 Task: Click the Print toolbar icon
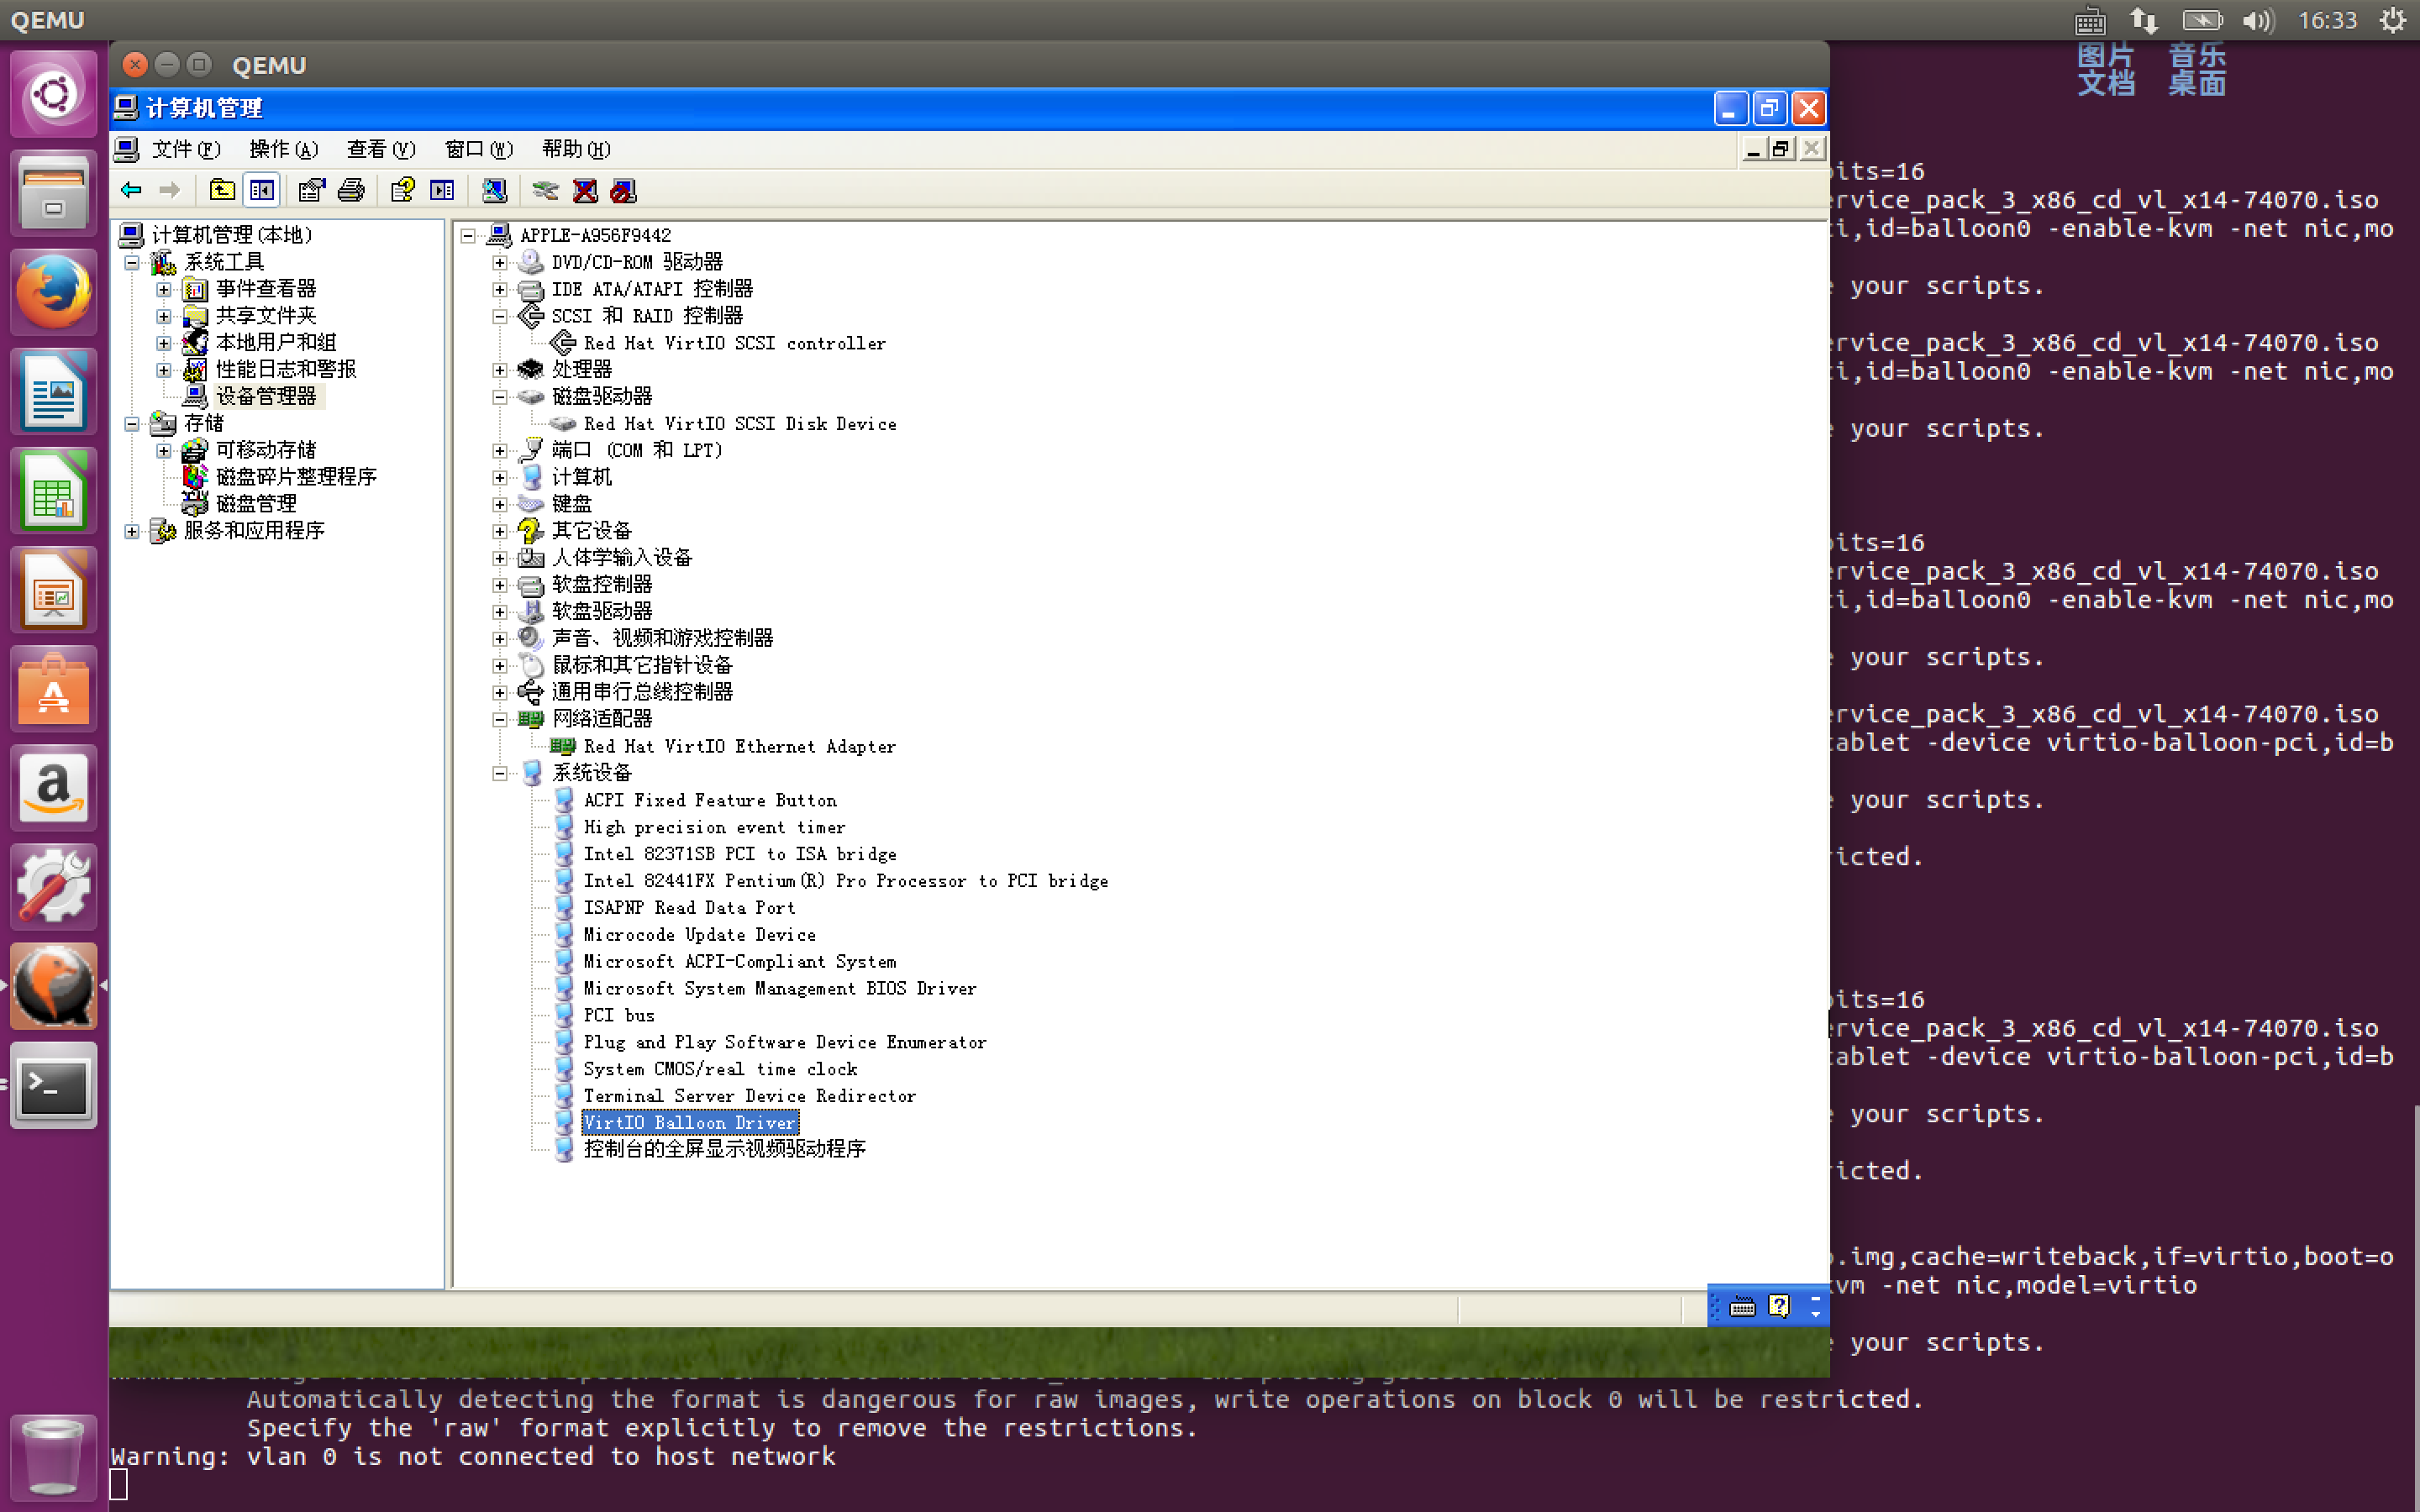(351, 190)
